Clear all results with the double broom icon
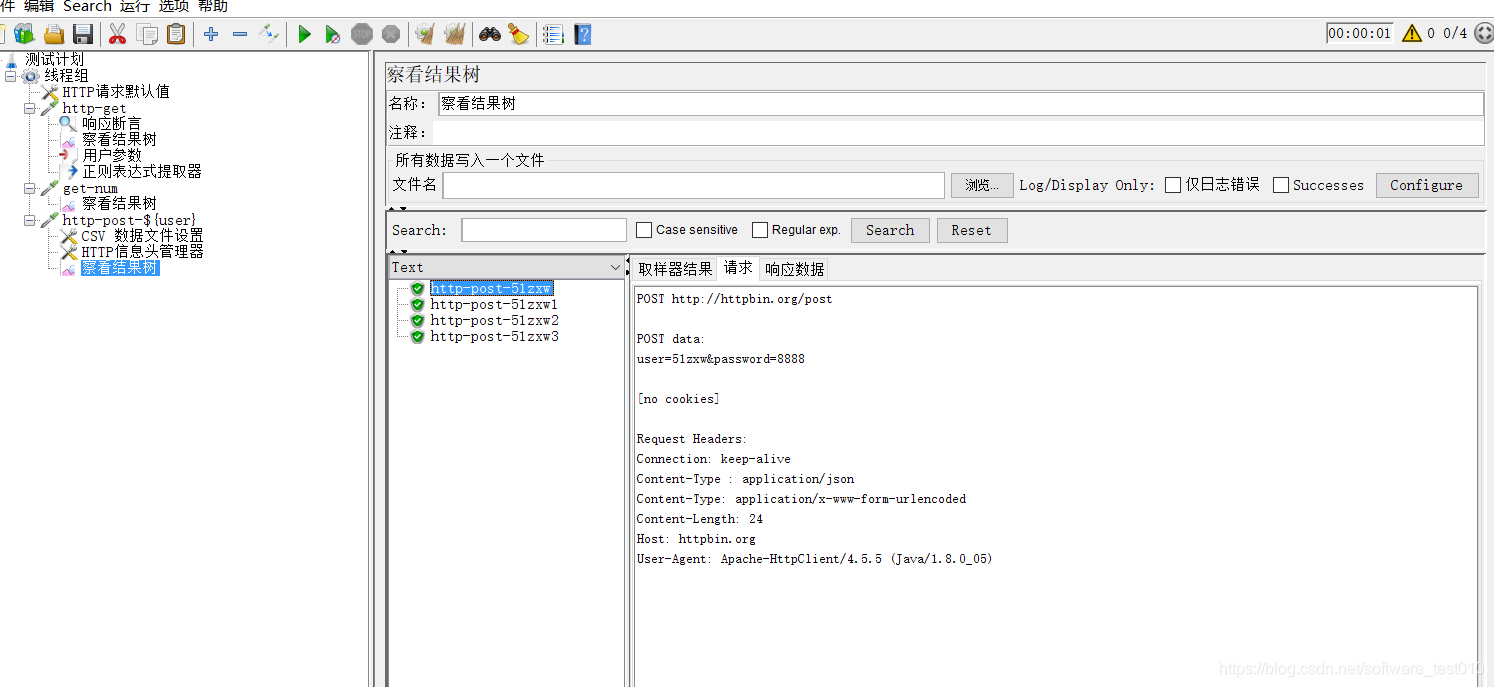Image resolution: width=1494 pixels, height=687 pixels. (x=454, y=34)
